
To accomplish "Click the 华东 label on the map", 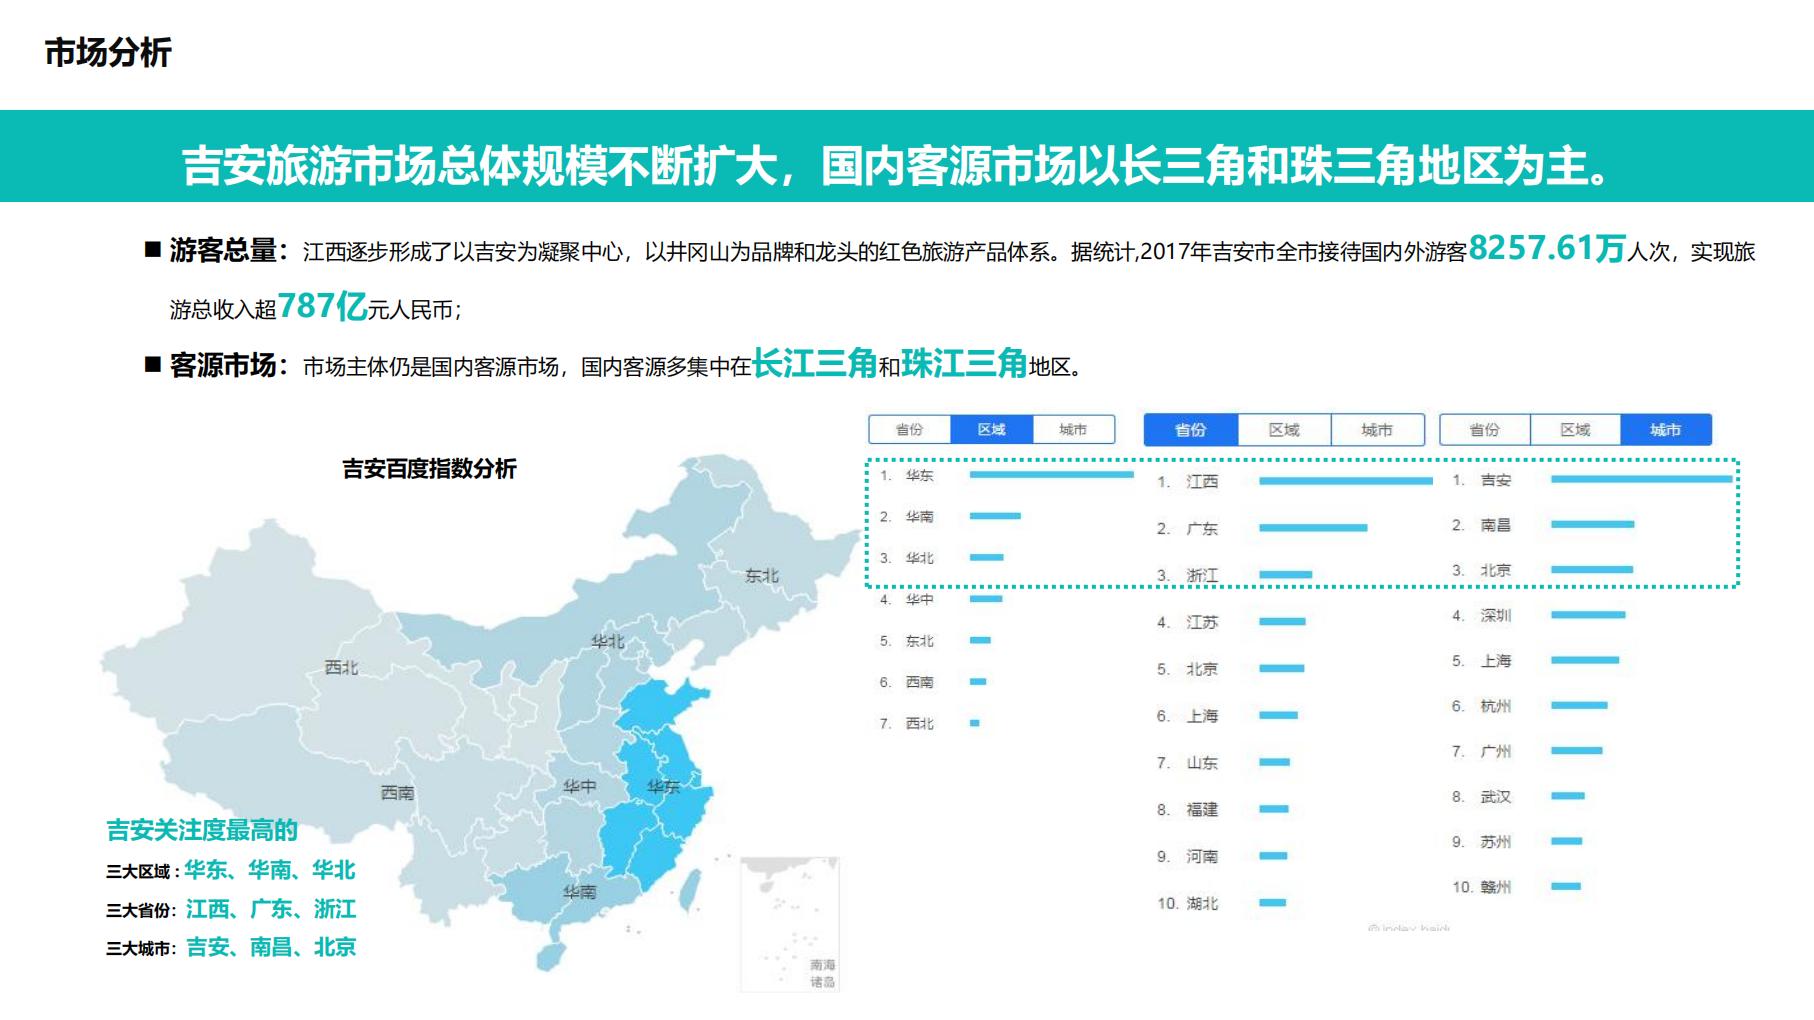I will 663,786.
